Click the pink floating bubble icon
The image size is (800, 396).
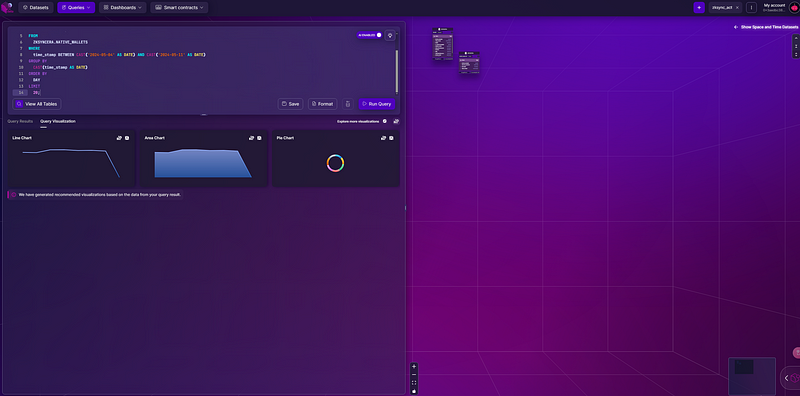point(796,353)
